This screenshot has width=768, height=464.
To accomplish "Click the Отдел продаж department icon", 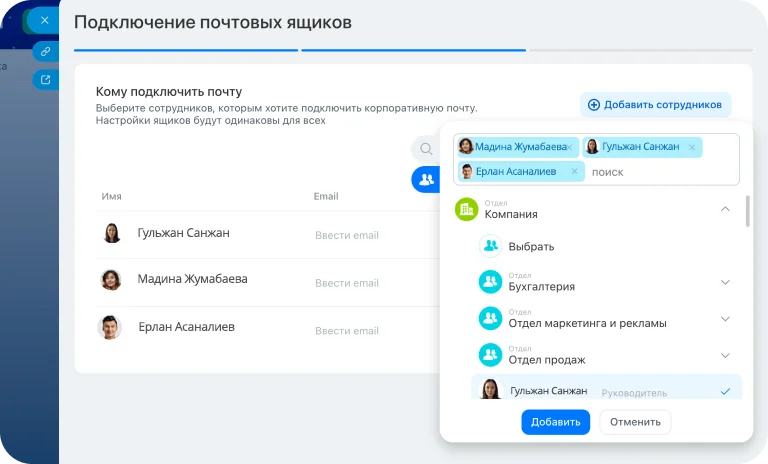I will pyautogui.click(x=490, y=355).
